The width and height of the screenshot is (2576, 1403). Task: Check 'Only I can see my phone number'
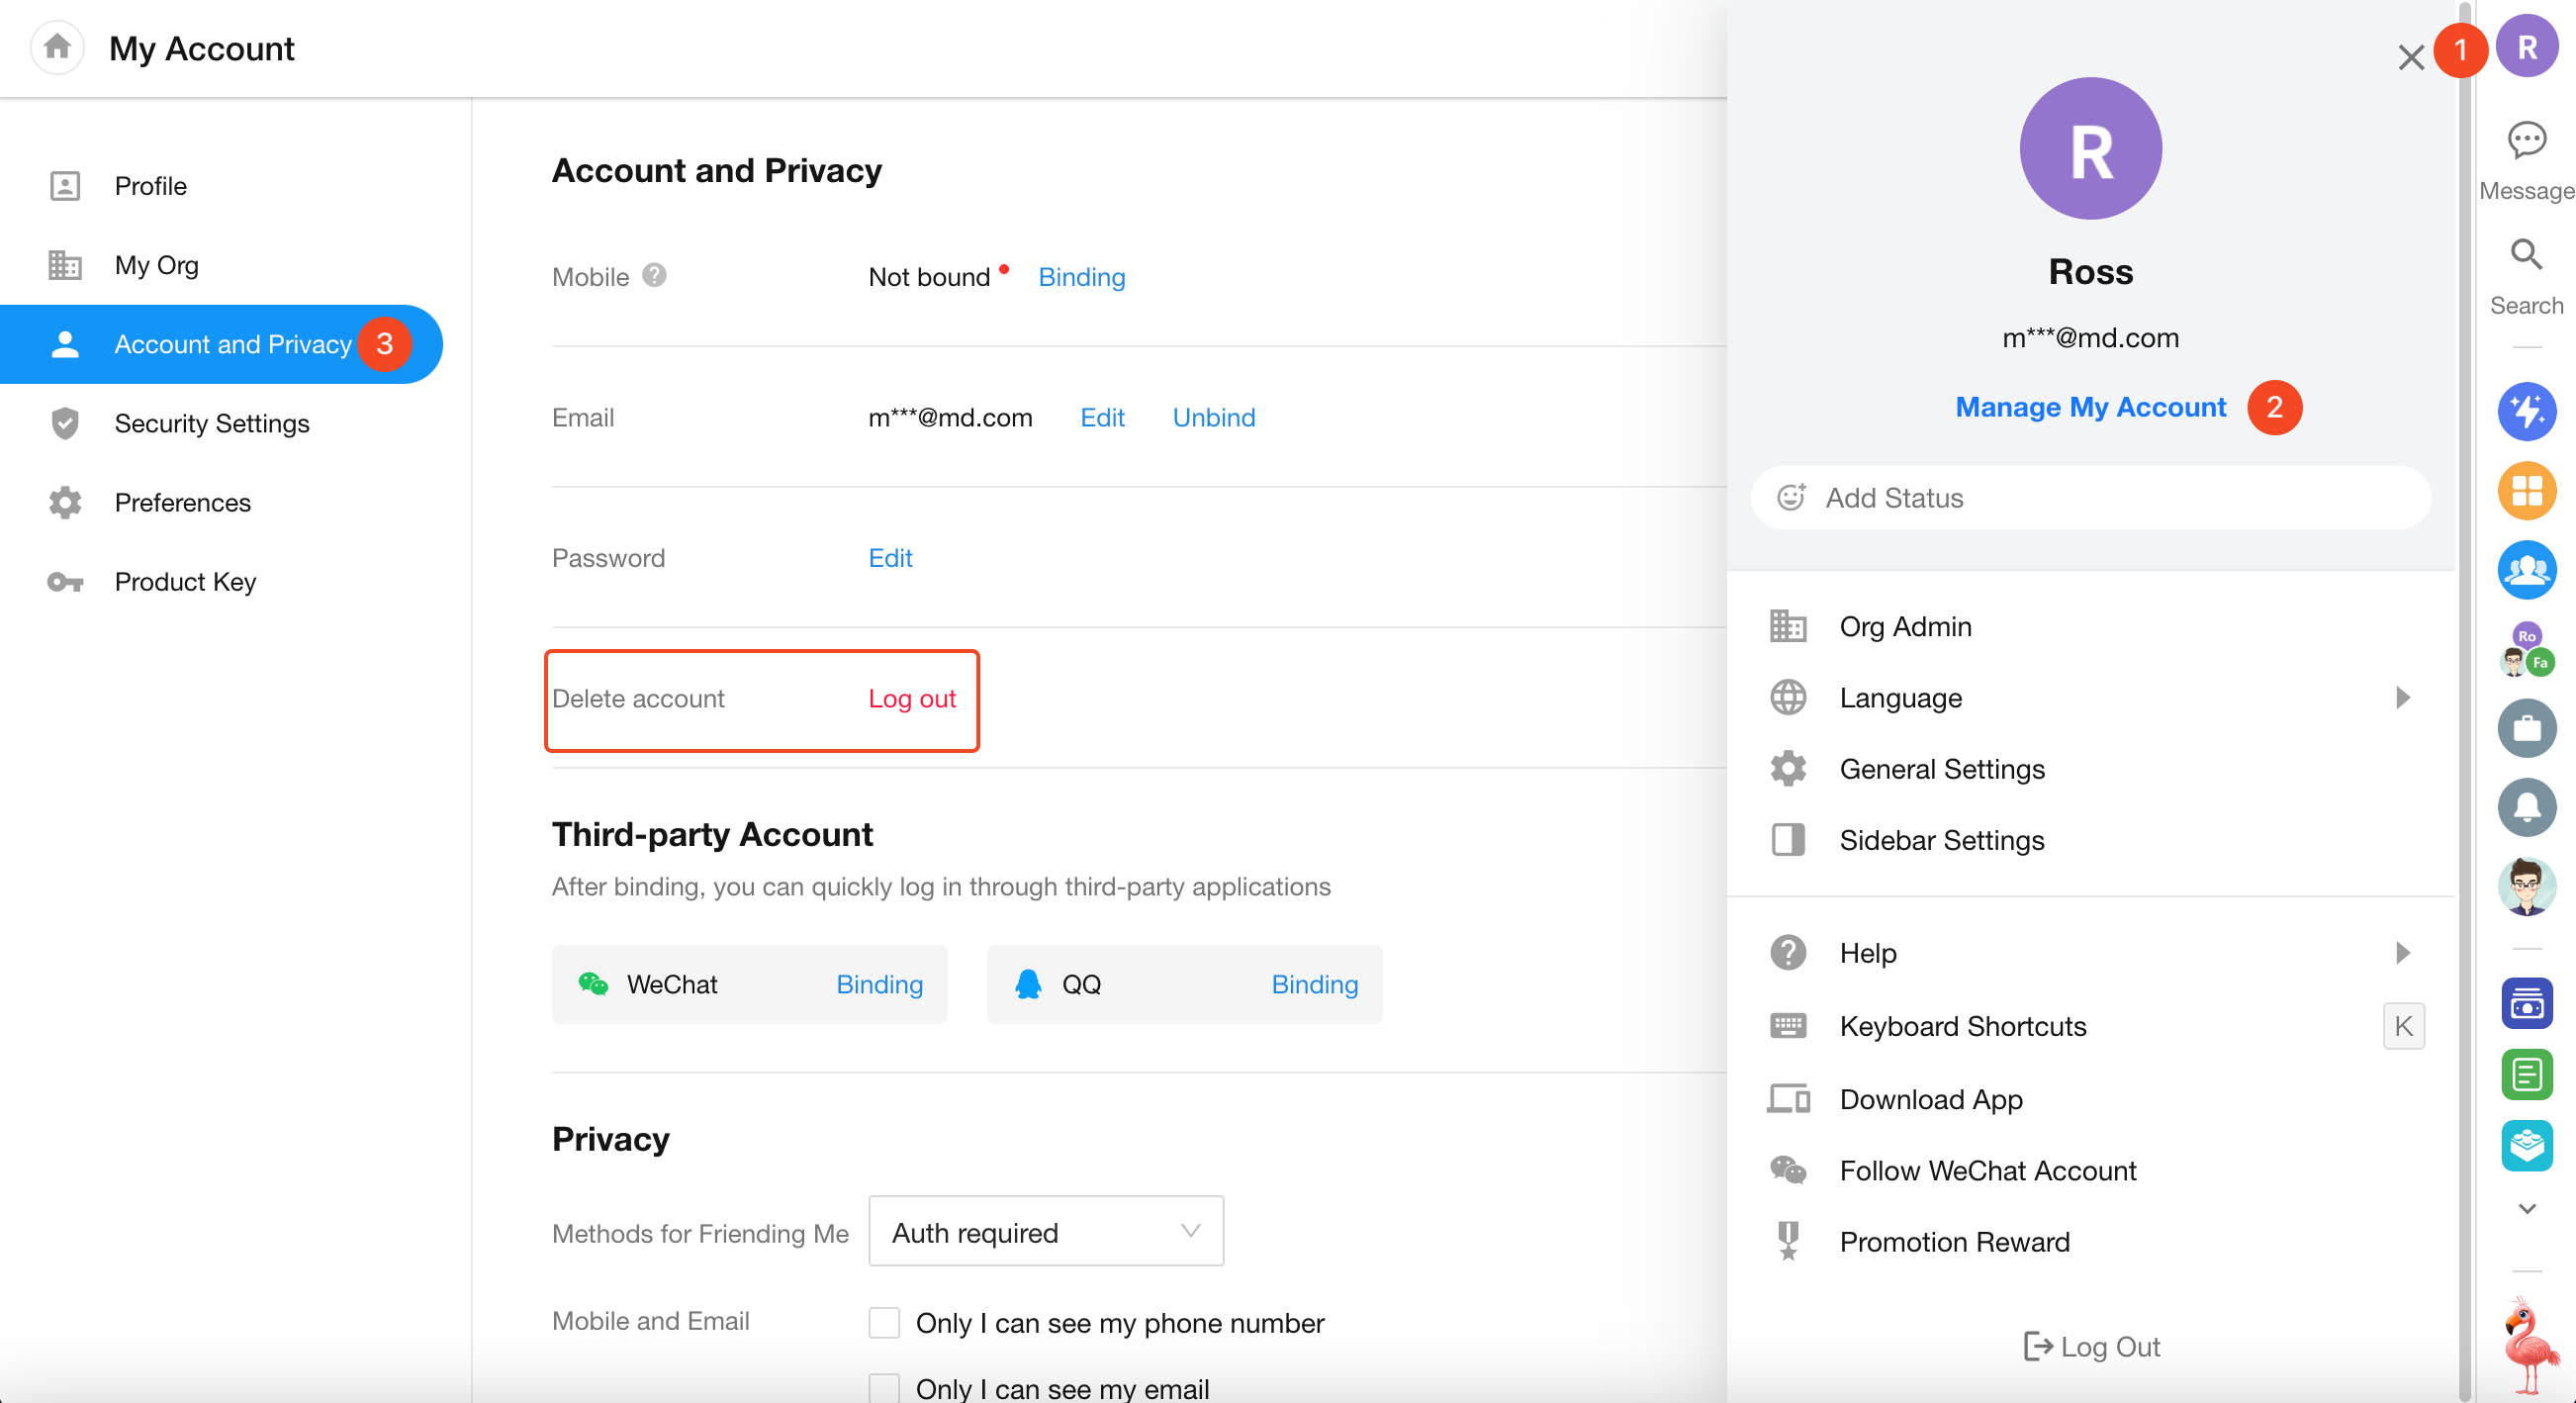coord(884,1322)
